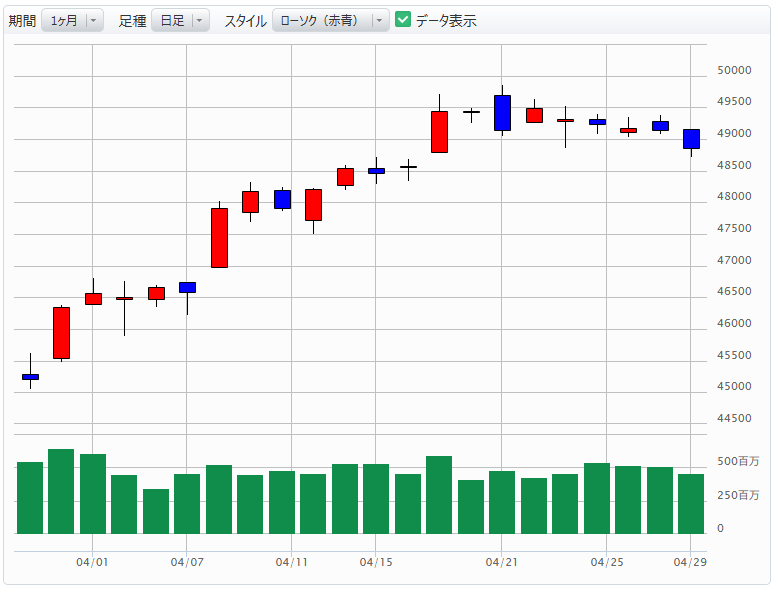
Task: Toggle the データ表示 checkbox
Action: pos(404,20)
